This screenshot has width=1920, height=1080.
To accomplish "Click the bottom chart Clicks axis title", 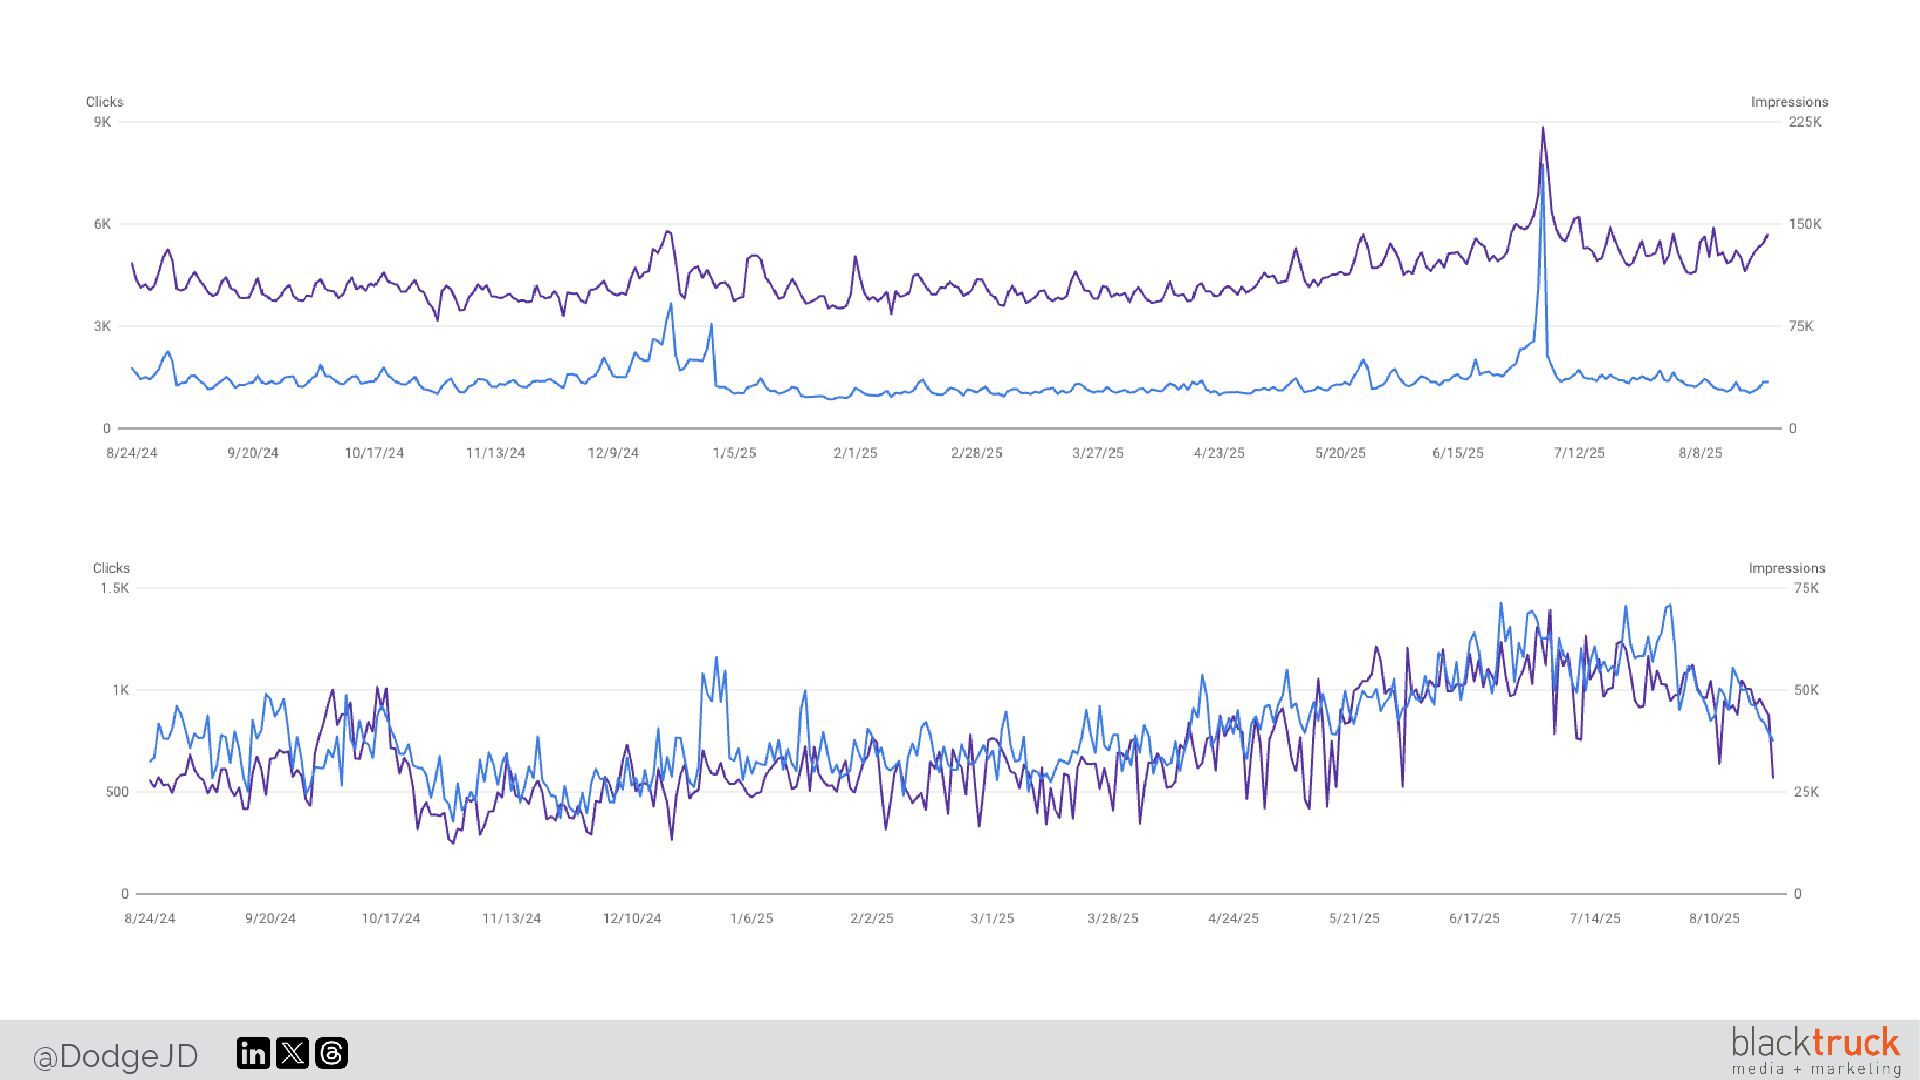I will point(111,568).
